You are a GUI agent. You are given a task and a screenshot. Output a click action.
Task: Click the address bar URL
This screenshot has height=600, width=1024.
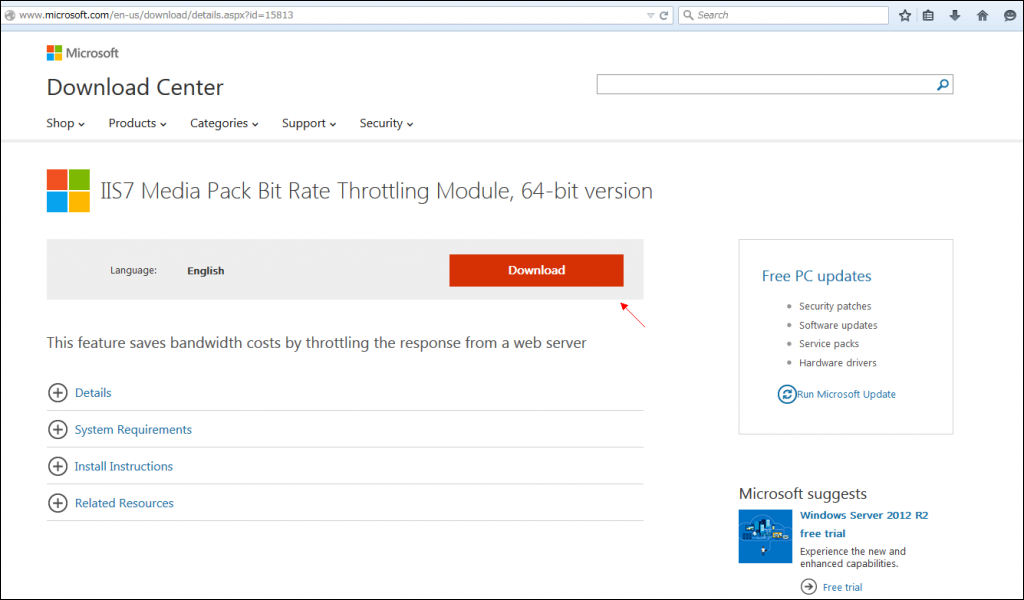click(156, 15)
